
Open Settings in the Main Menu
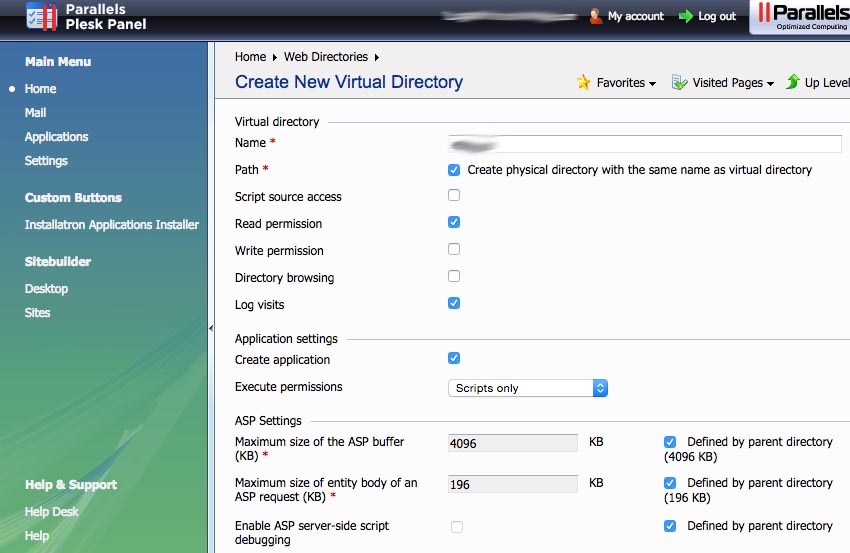tap(46, 160)
